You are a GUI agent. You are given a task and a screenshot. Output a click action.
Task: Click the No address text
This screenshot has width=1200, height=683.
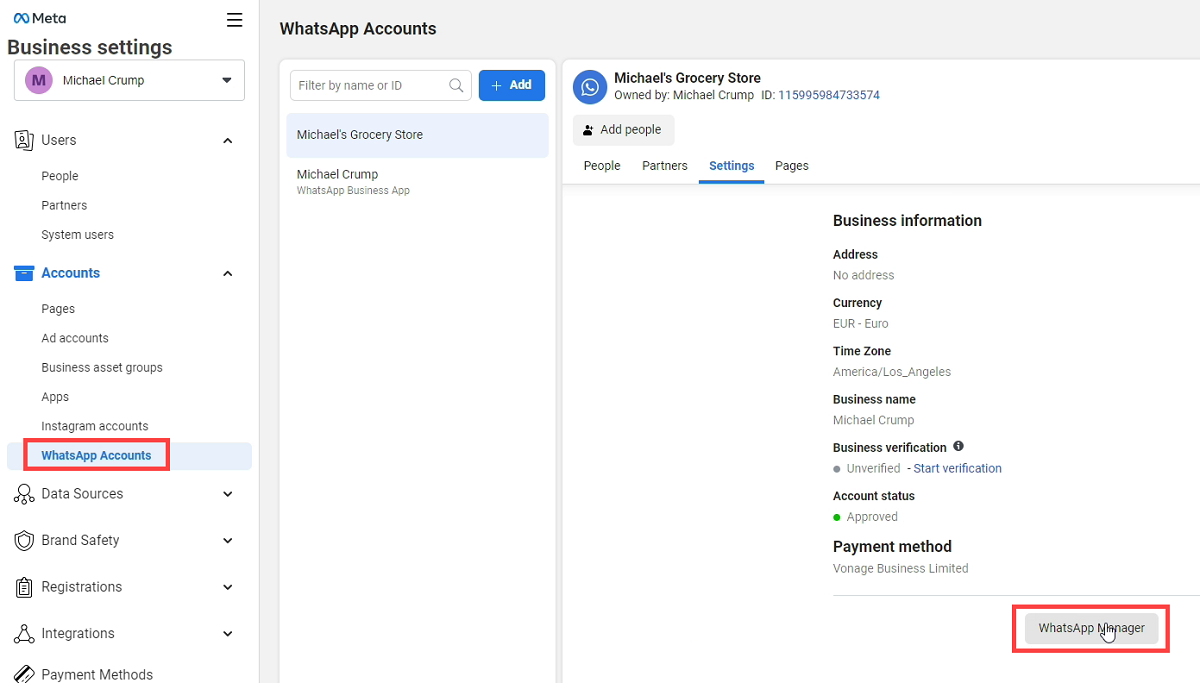864,276
